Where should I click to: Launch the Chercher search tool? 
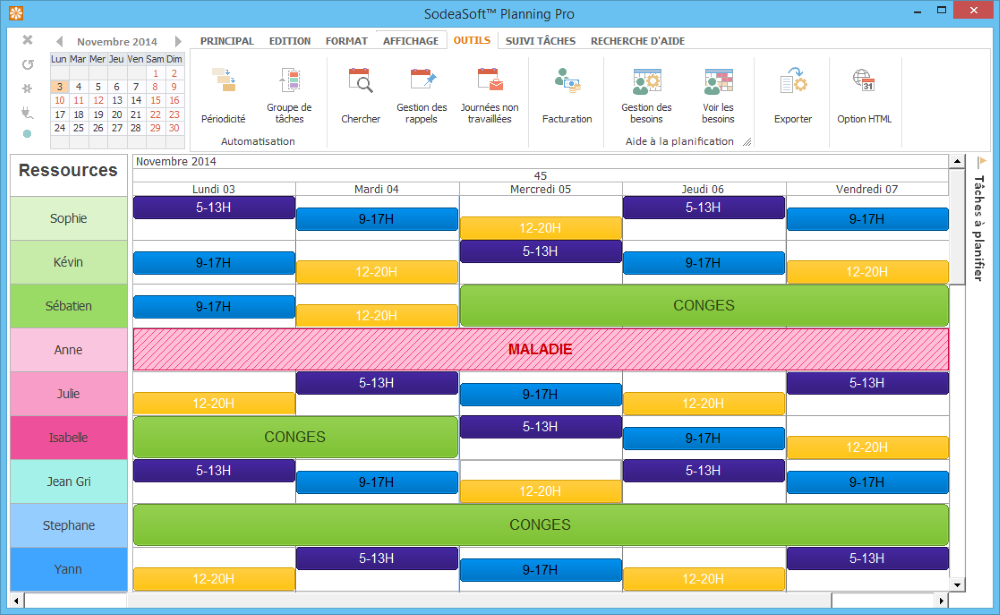point(360,96)
